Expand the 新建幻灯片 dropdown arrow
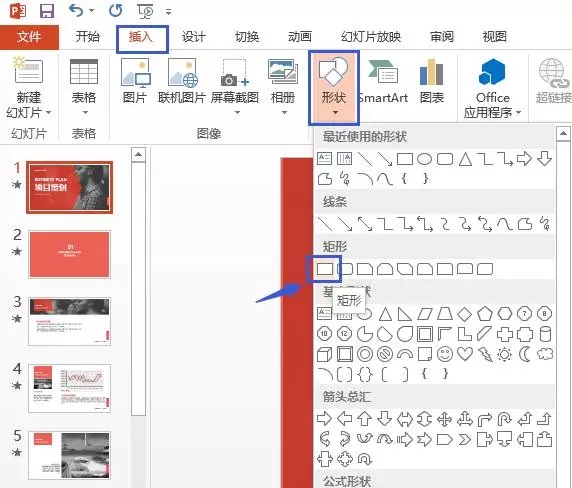 tap(49, 112)
